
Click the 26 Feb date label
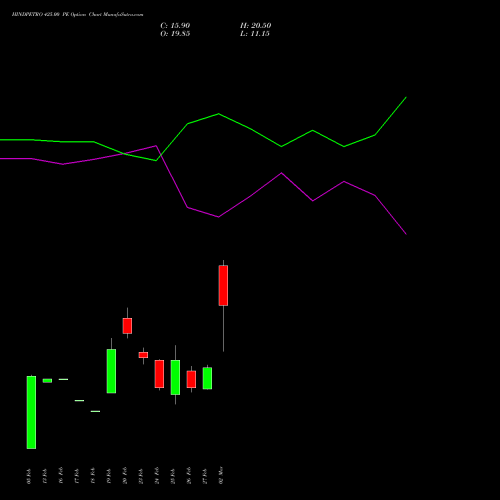click(189, 475)
